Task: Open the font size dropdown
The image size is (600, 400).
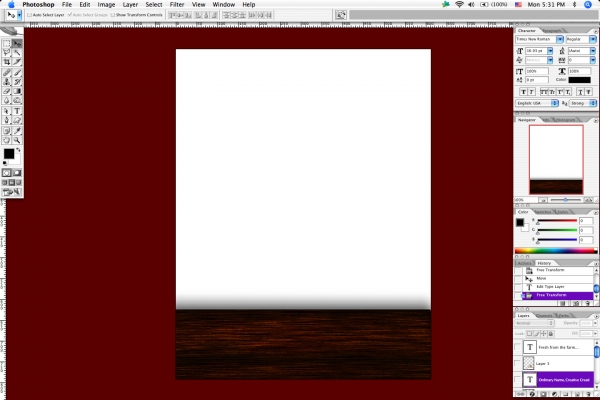Action: (550, 51)
